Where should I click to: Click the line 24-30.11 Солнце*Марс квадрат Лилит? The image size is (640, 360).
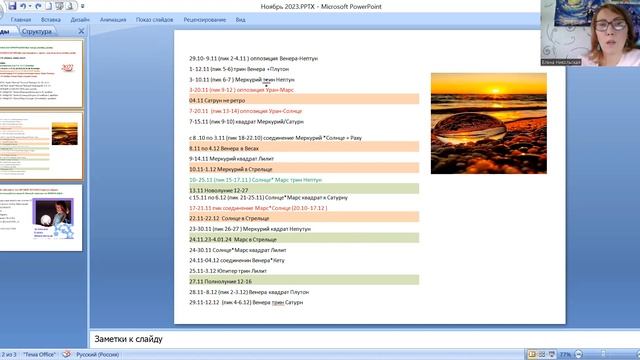(238, 250)
